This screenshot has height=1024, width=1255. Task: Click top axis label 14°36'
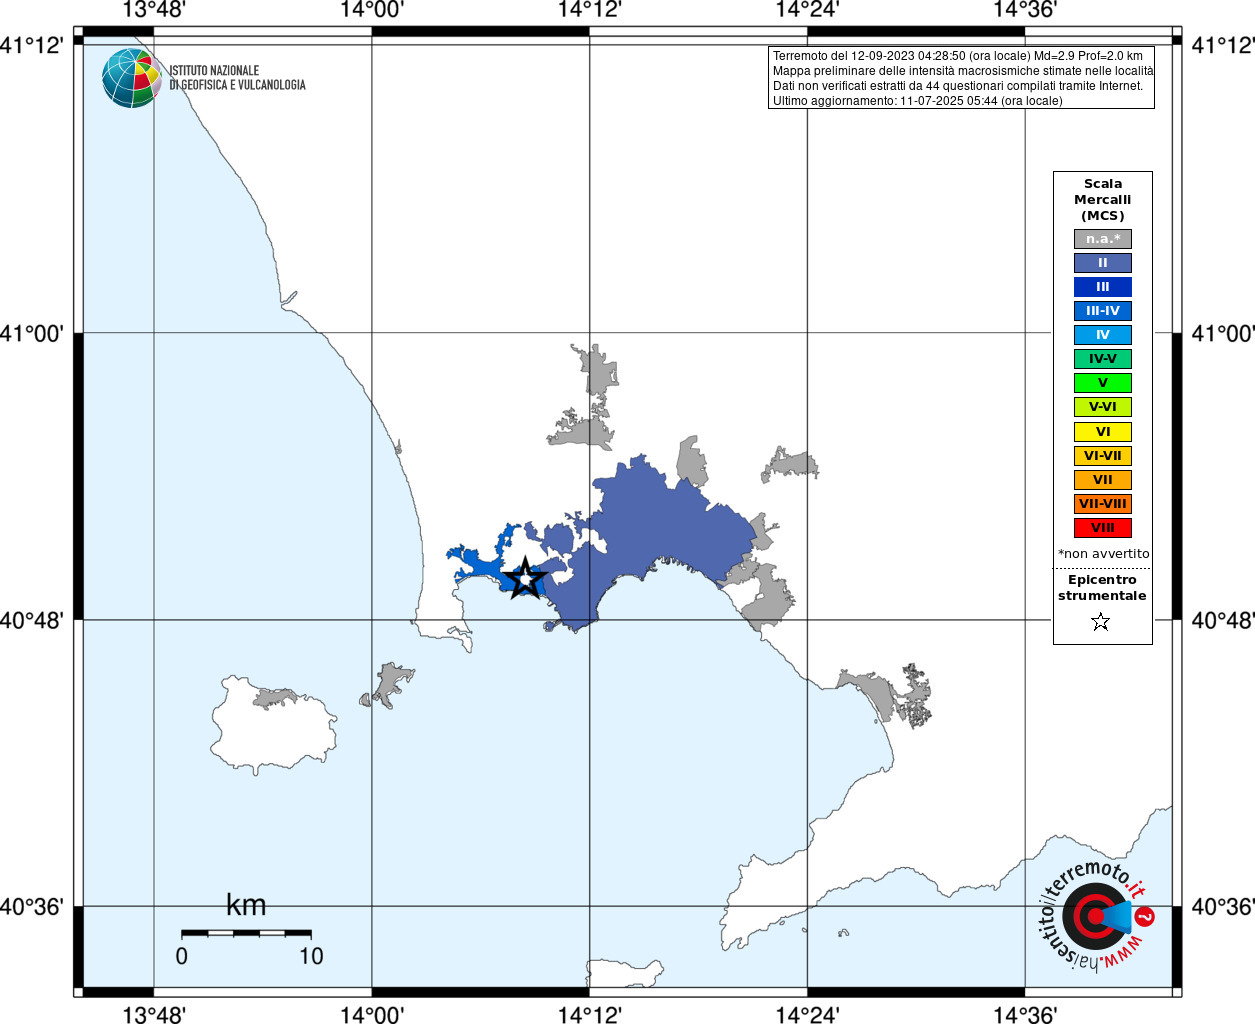(1025, 10)
